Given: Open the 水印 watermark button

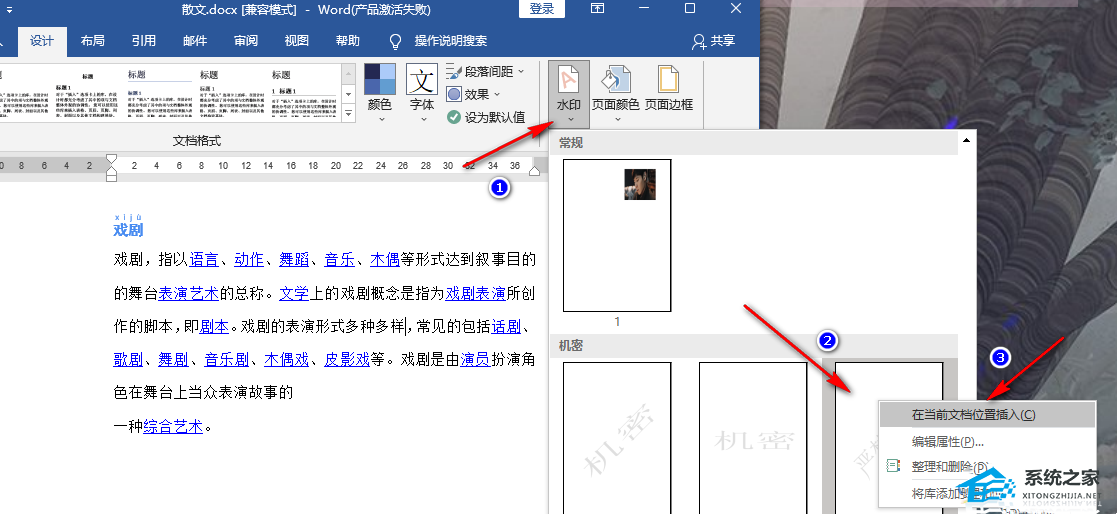Looking at the screenshot, I should (568, 91).
